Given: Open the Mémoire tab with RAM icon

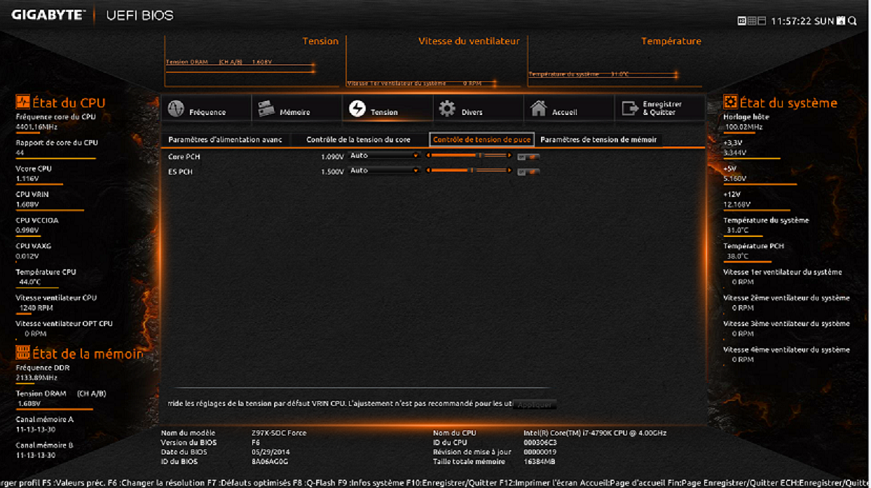Looking at the screenshot, I should pos(297,108).
